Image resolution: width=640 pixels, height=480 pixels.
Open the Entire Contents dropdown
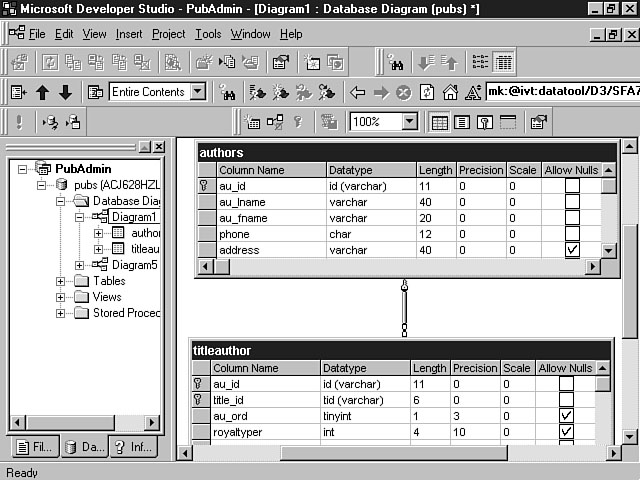[x=197, y=92]
